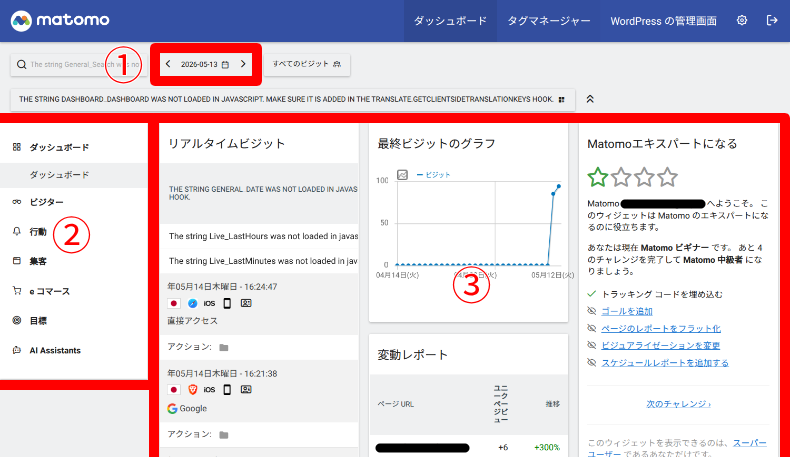The height and width of the screenshot is (457, 790).
Task: Click folder action icon for 16:21:38 visit
Action: click(224, 434)
